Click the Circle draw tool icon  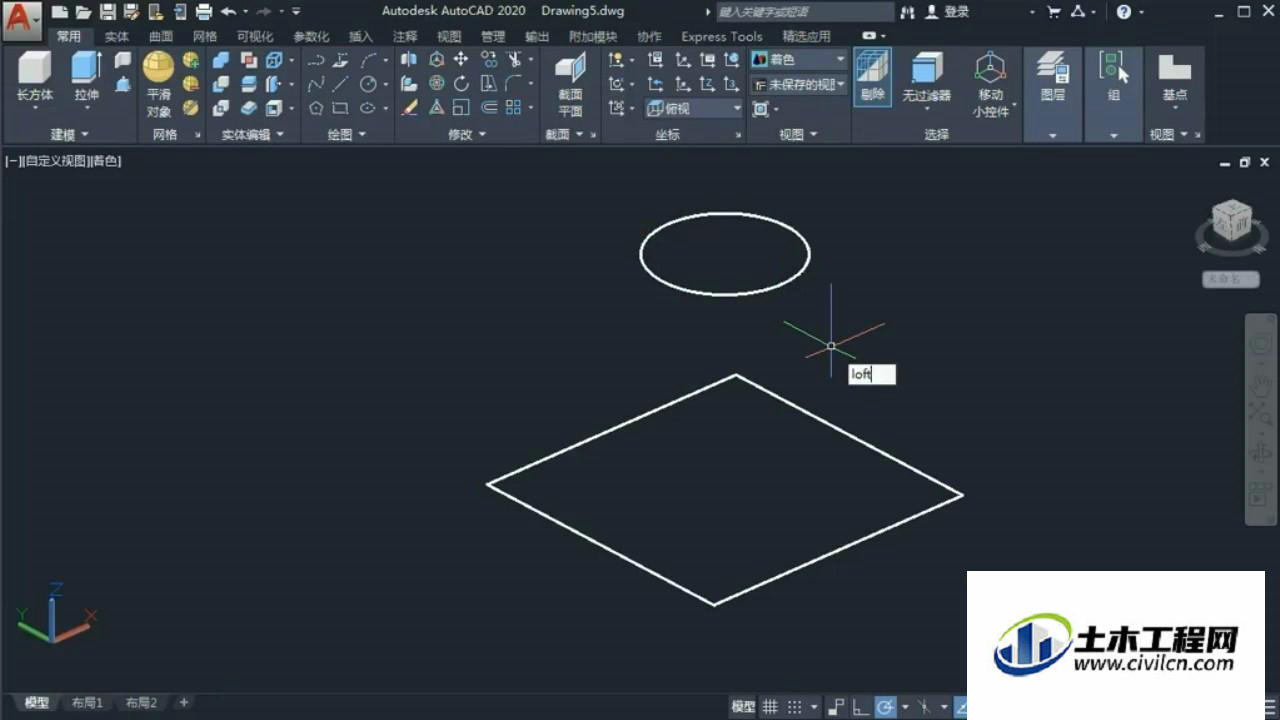368,84
